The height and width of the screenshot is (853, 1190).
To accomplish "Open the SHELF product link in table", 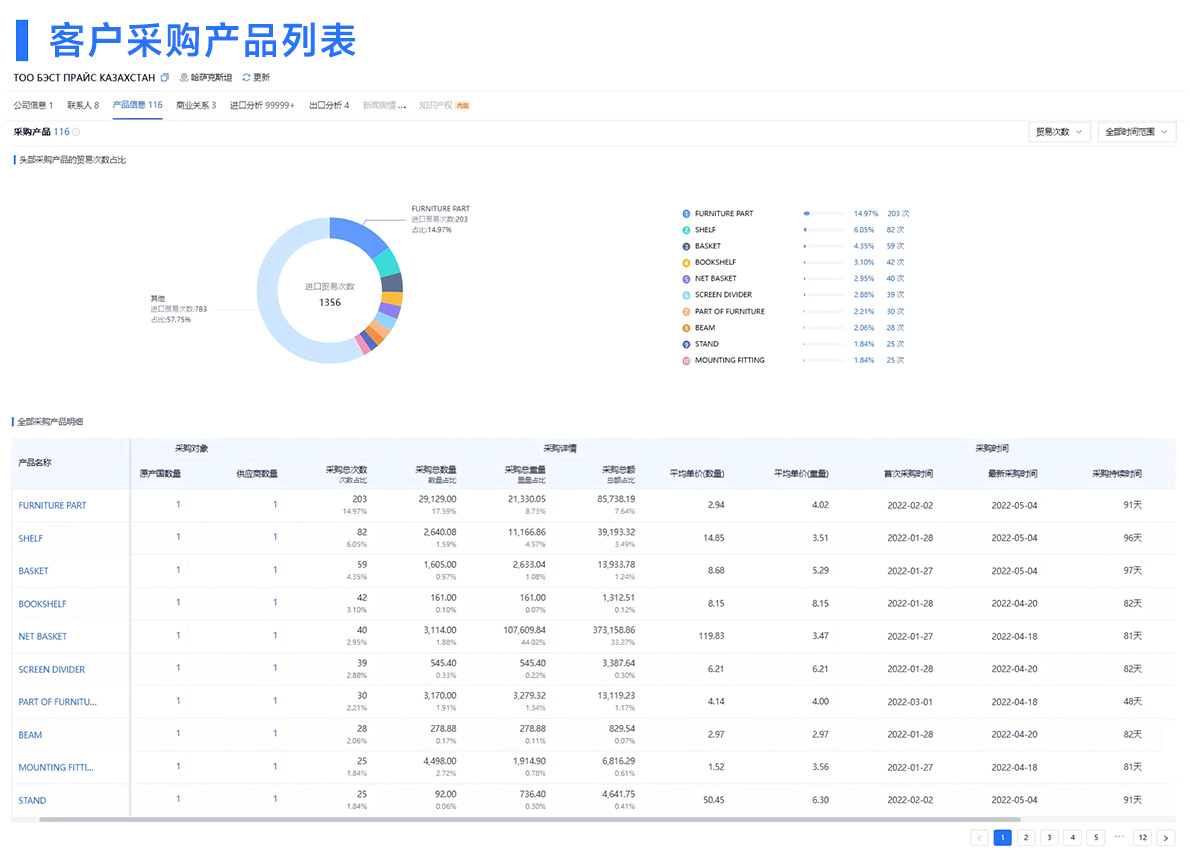I will coord(30,539).
